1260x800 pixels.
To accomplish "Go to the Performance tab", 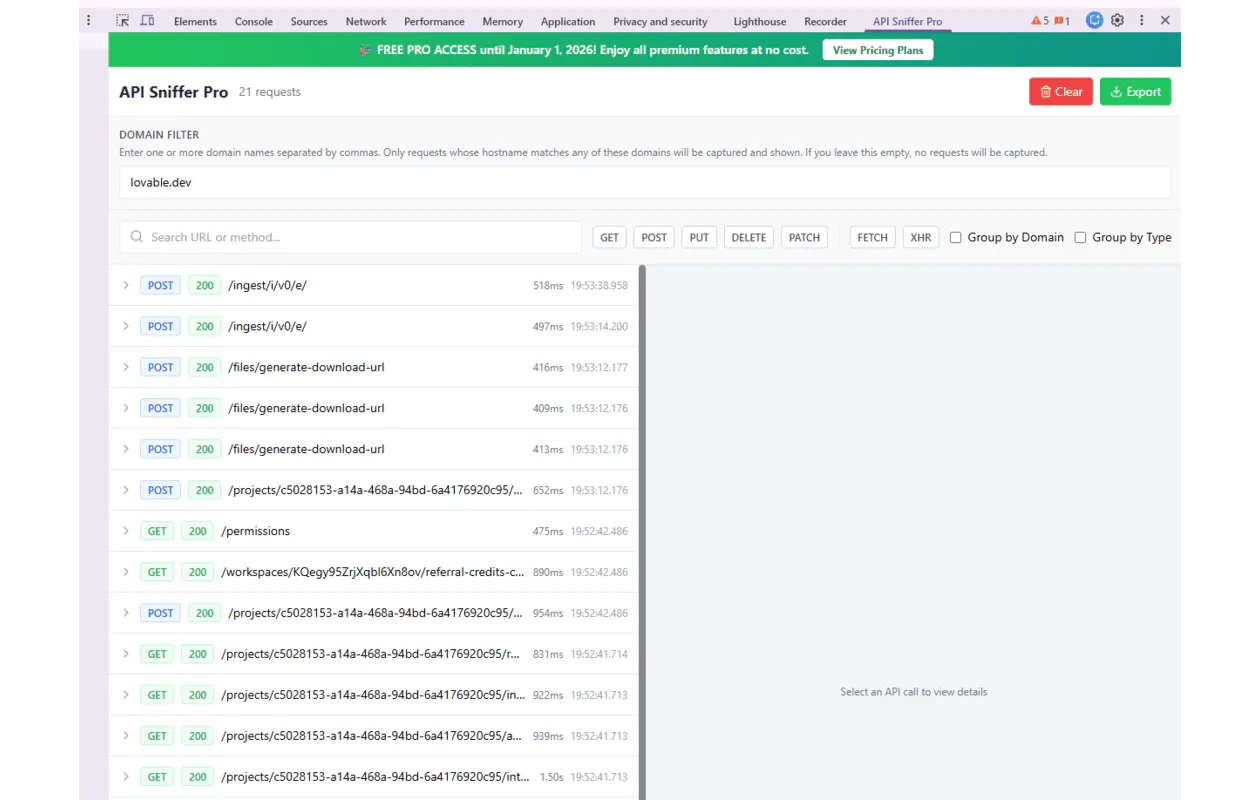I will click(434, 21).
